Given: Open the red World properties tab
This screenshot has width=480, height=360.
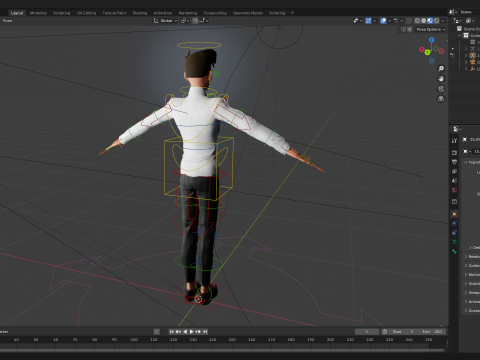Looking at the screenshot, I should click(x=454, y=190).
